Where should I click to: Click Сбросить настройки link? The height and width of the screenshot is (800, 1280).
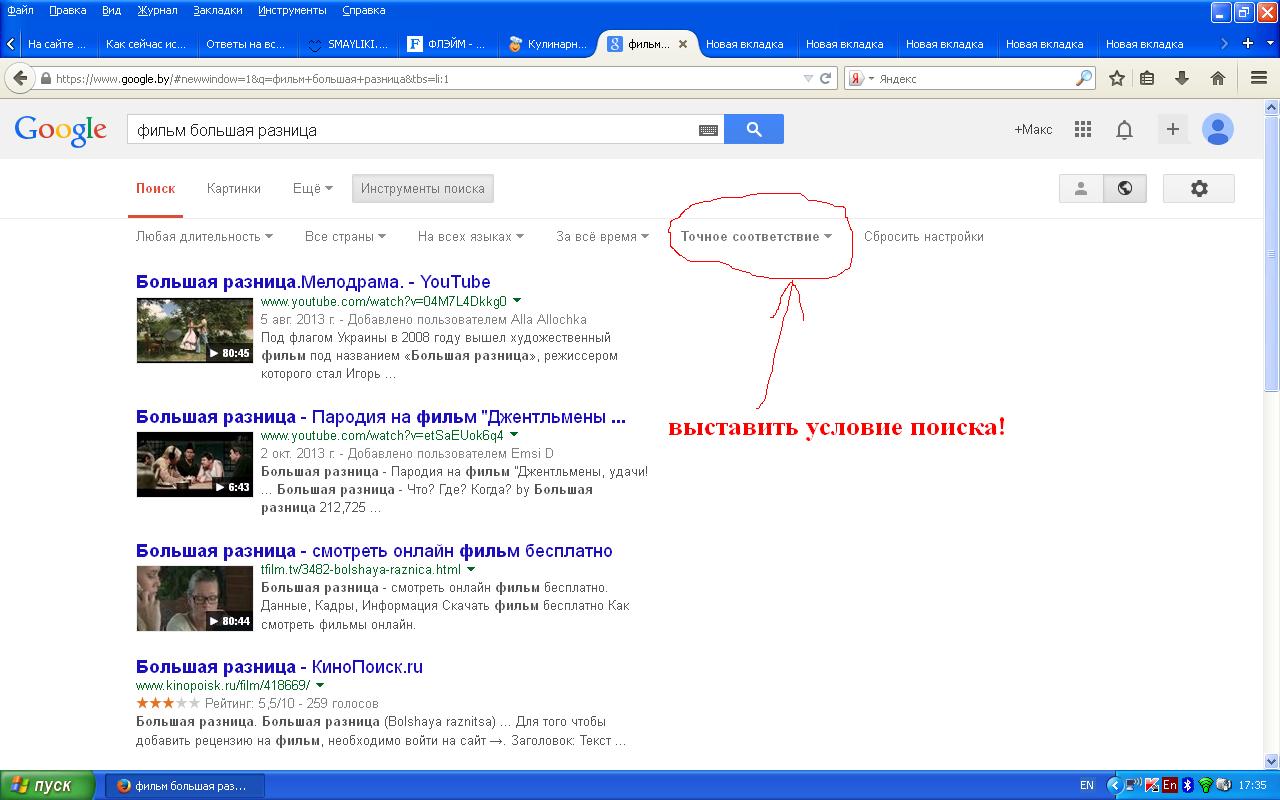(924, 237)
